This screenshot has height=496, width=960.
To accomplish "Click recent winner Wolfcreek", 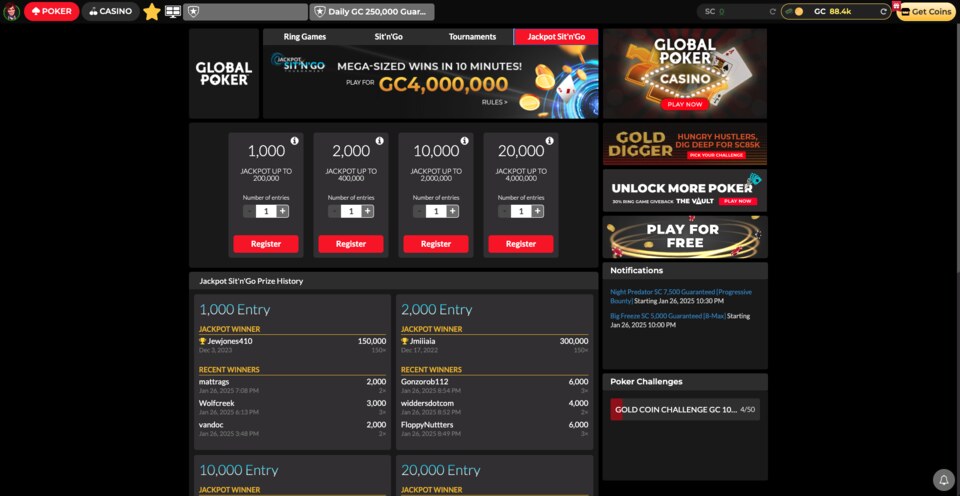I will (217, 403).
